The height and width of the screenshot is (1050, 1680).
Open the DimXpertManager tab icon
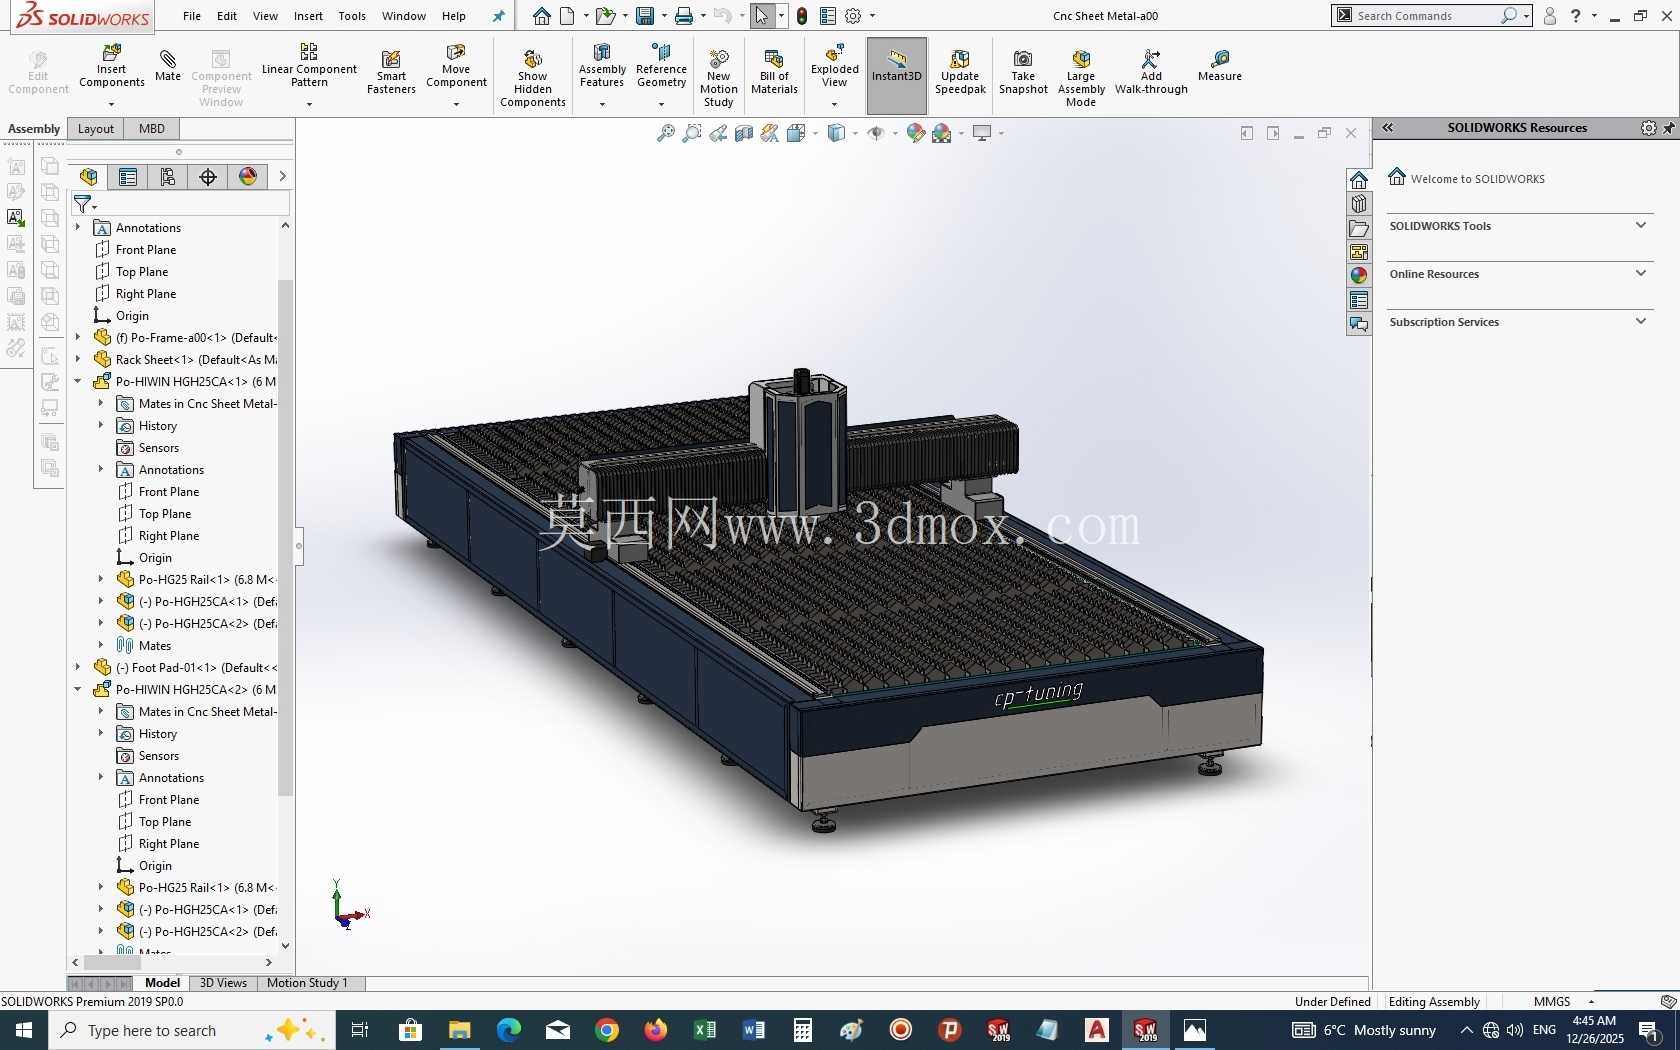point(208,177)
